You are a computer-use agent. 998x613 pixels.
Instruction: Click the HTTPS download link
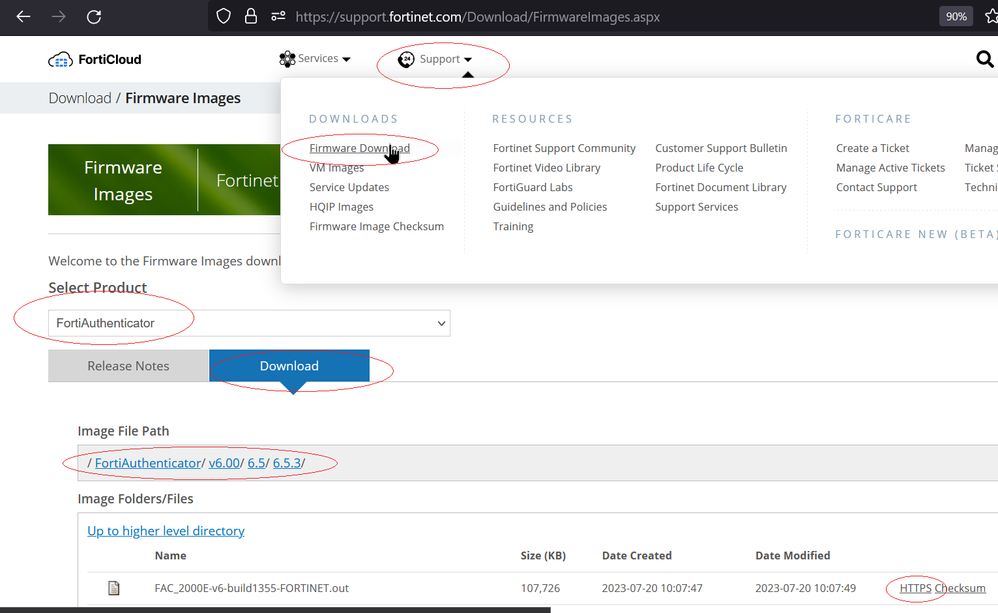915,588
